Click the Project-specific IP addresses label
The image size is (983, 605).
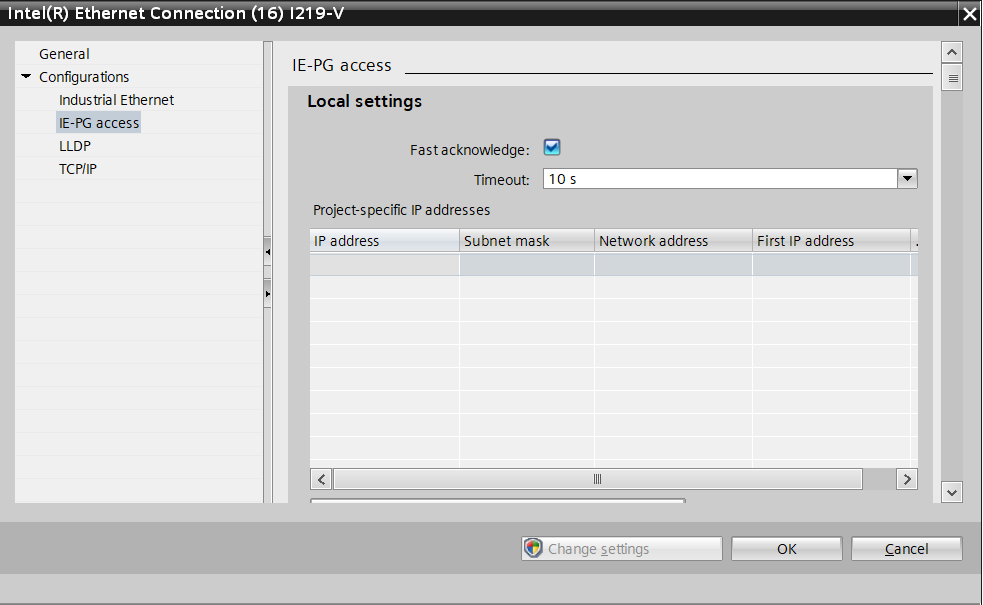tap(401, 210)
